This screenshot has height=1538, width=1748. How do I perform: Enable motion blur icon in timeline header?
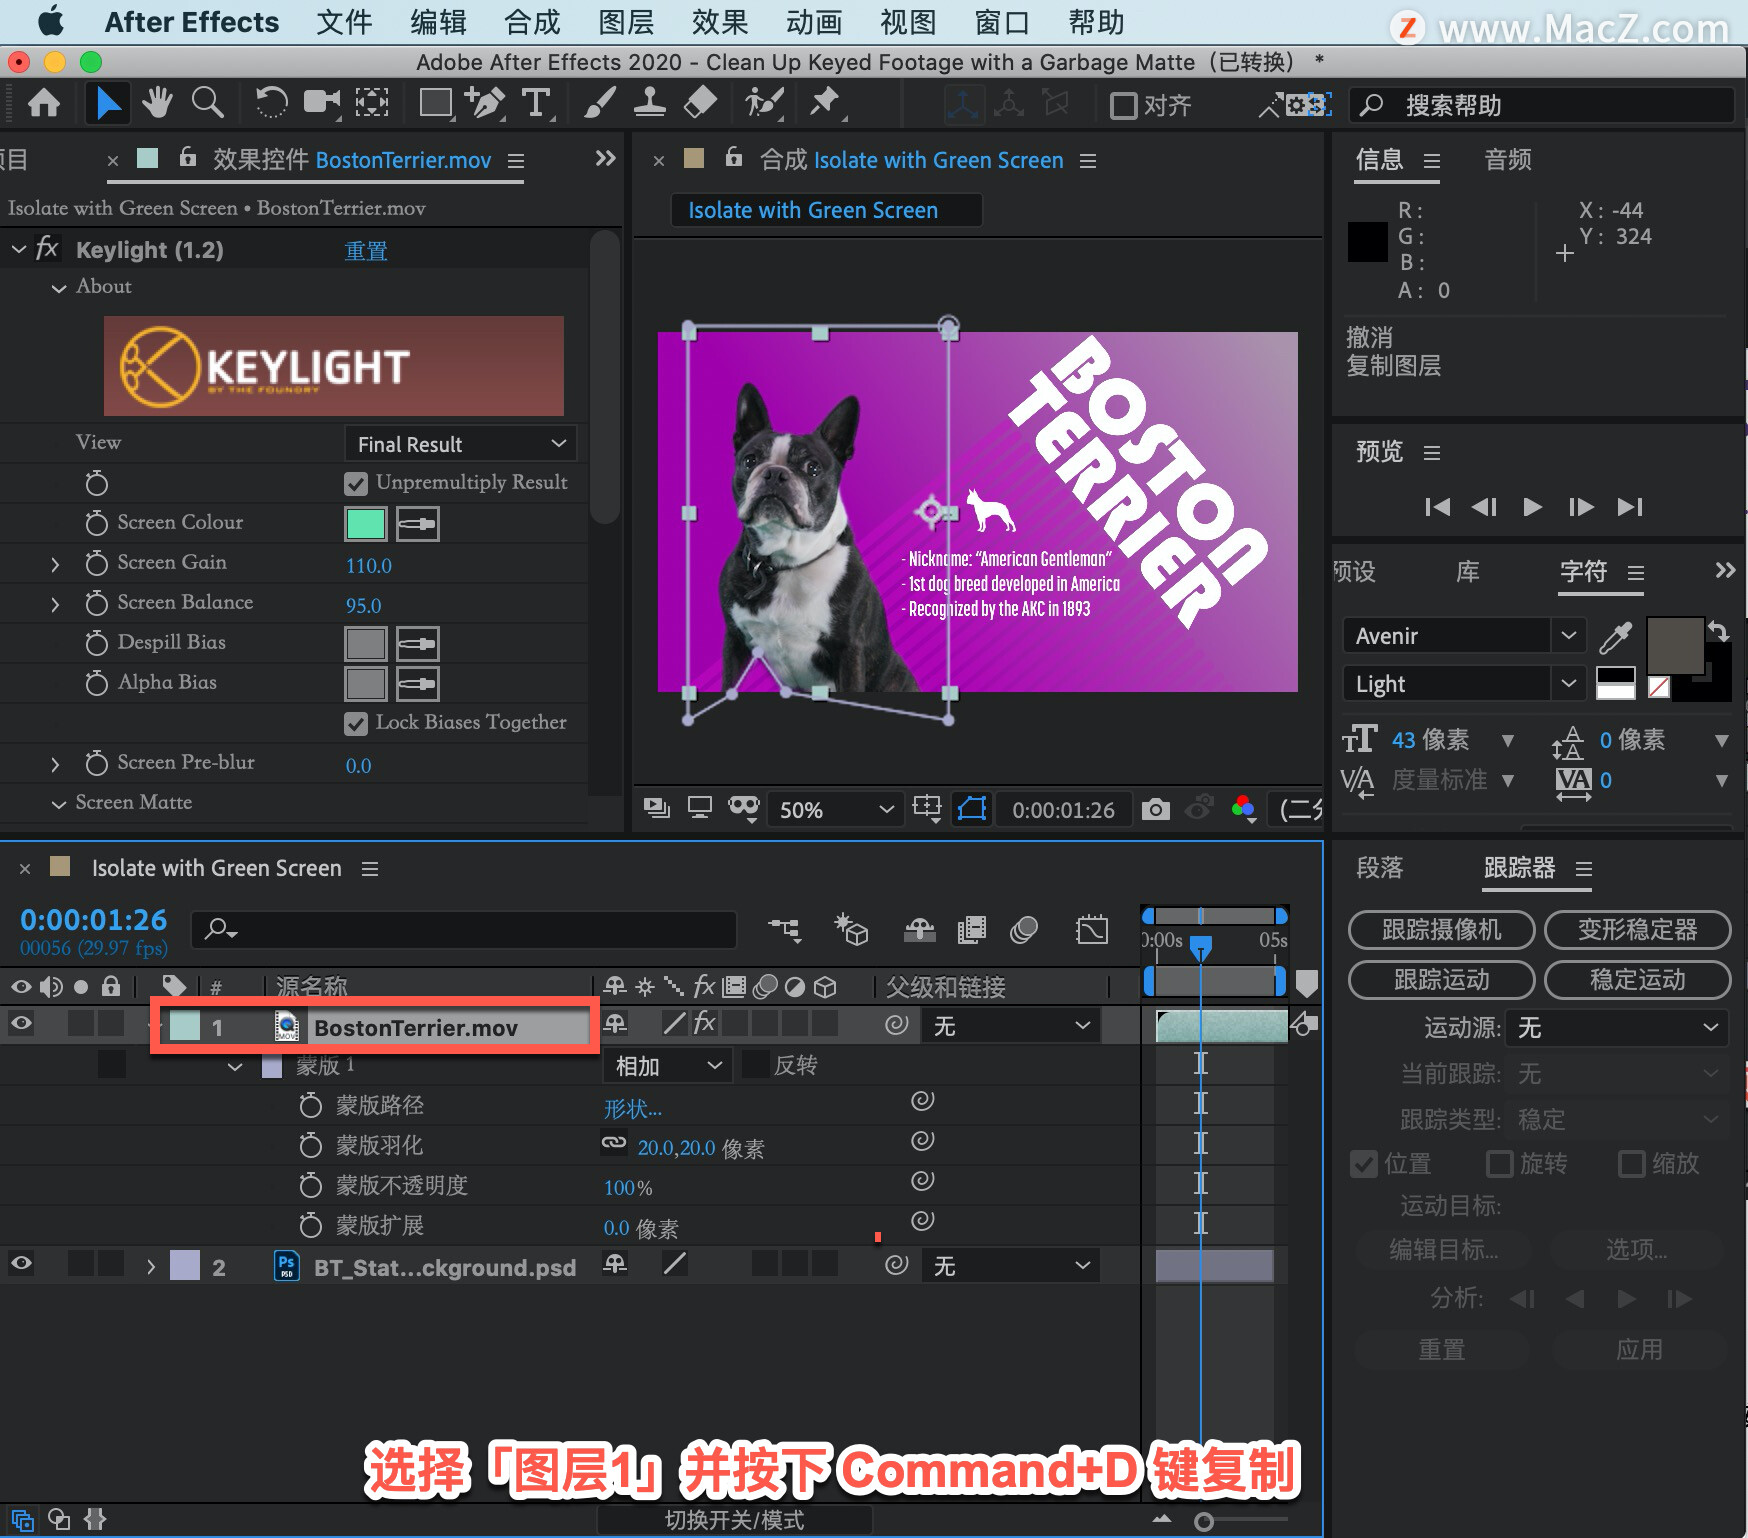[1023, 930]
